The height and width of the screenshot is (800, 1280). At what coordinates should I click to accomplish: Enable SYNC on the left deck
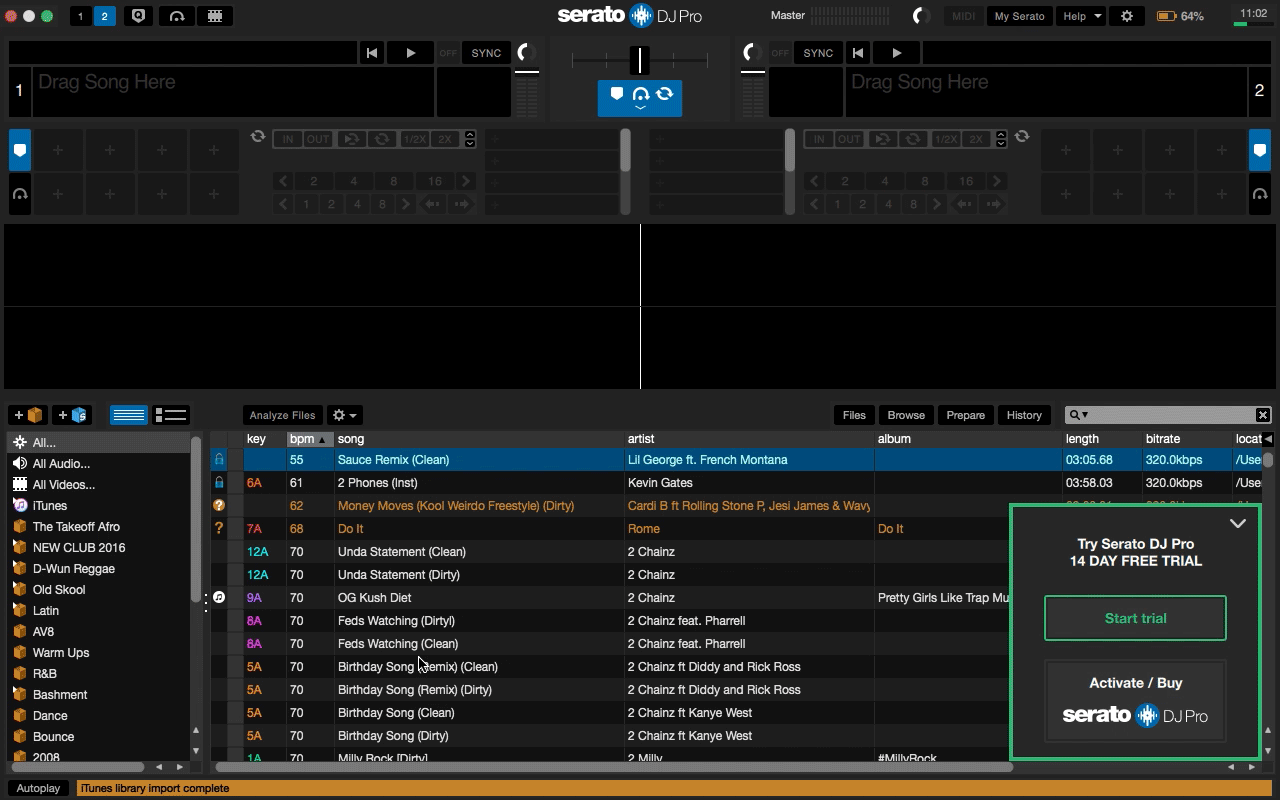point(485,52)
